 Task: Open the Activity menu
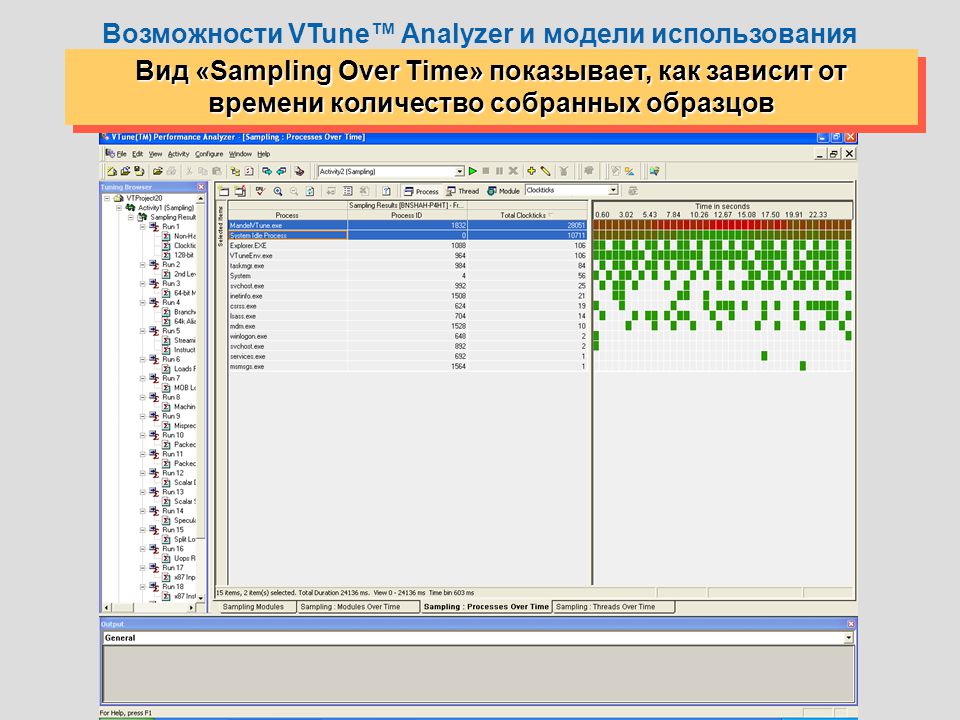178,154
